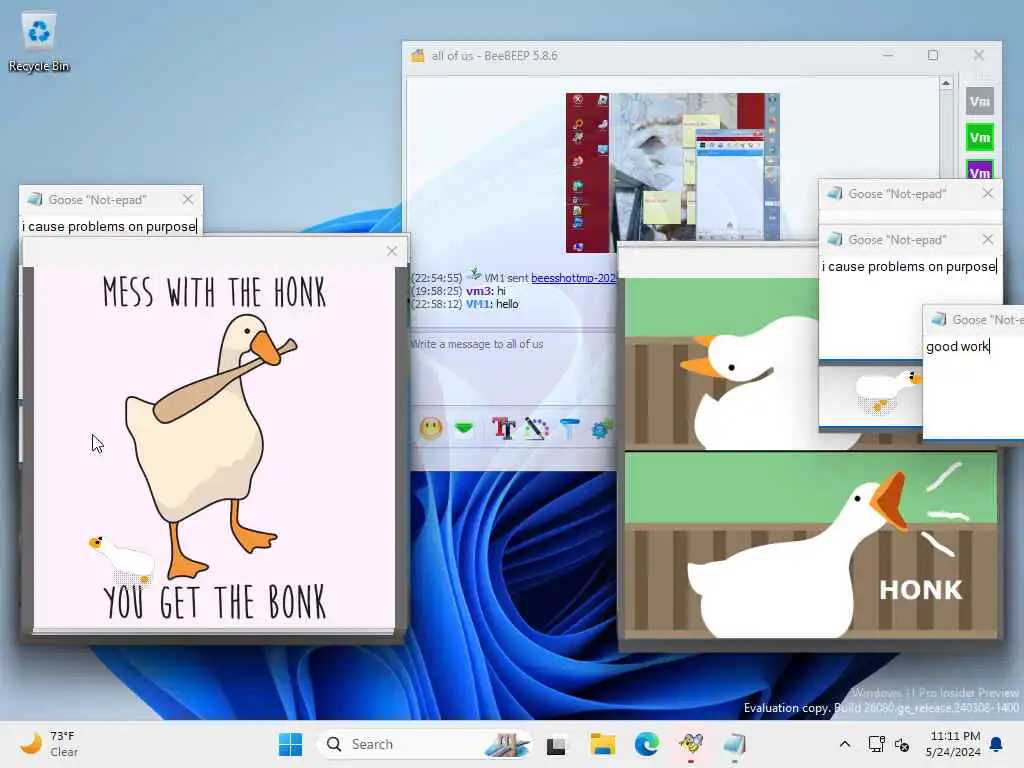This screenshot has width=1024, height=768.
Task: Click the Goose notepad taskbar icon
Action: coord(735,743)
